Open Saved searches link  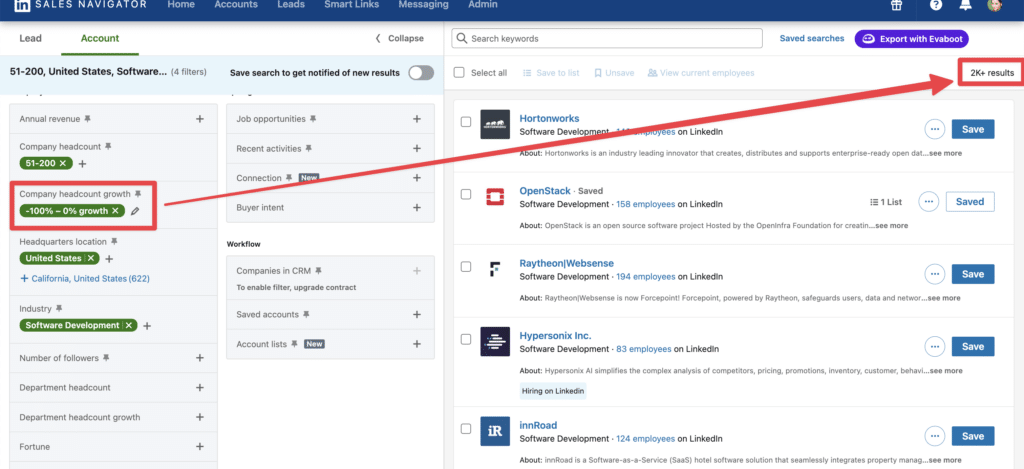tap(812, 39)
